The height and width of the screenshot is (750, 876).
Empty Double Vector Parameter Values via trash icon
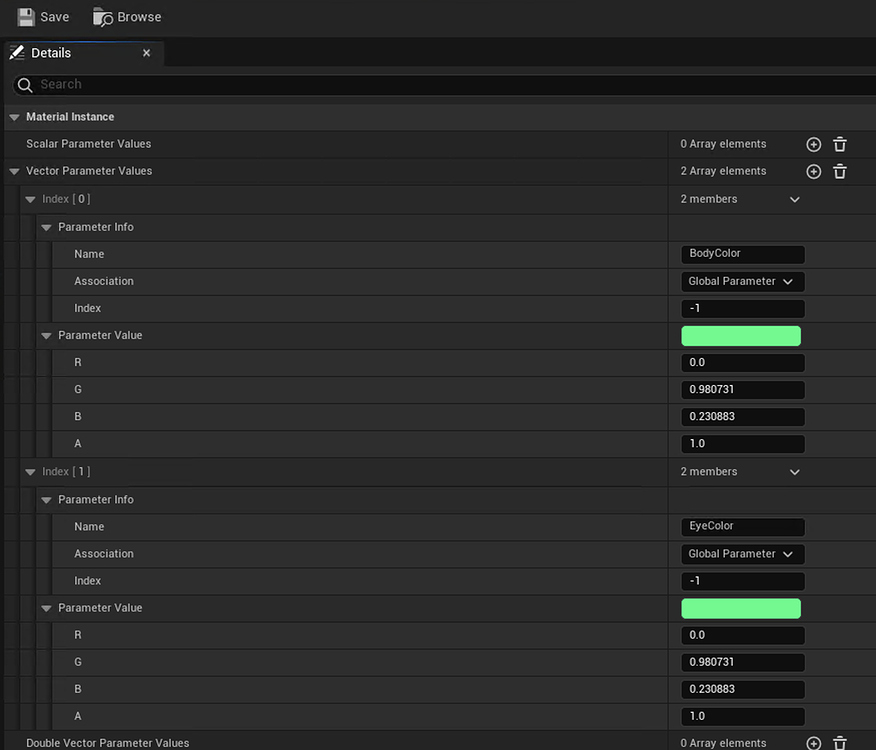click(x=839, y=743)
